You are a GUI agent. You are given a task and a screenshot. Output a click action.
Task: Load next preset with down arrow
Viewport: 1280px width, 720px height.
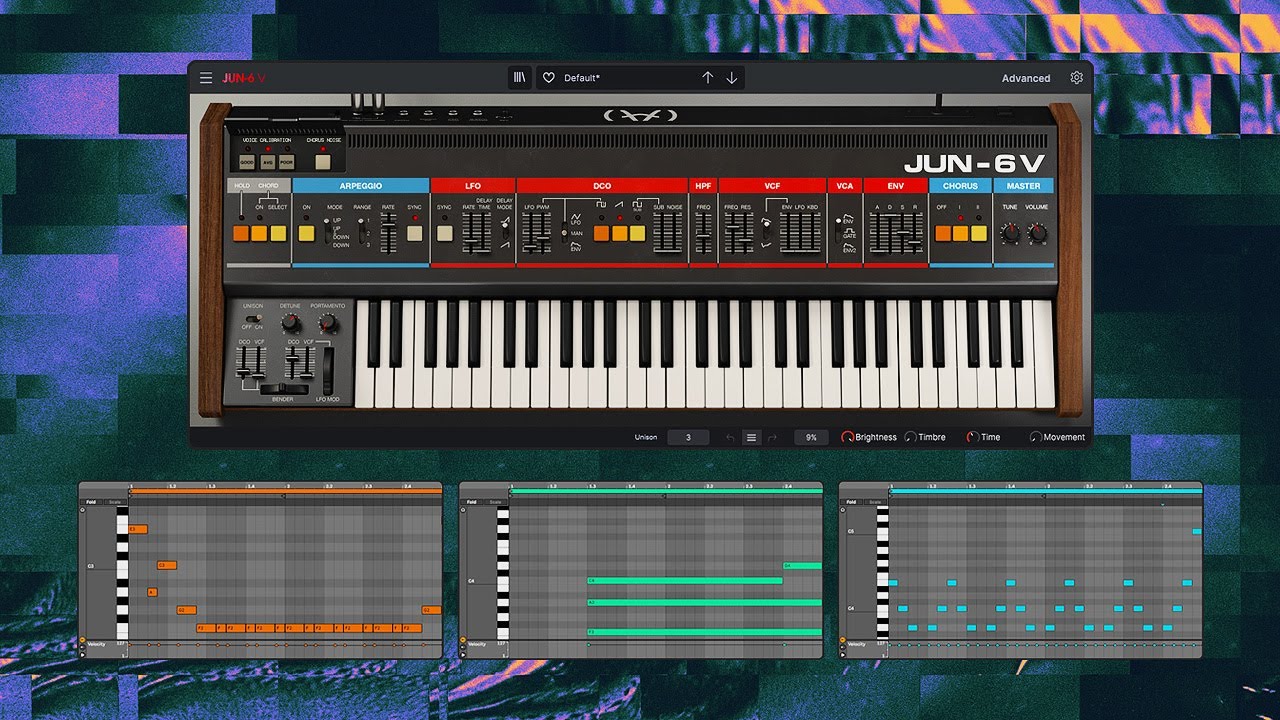coord(732,78)
